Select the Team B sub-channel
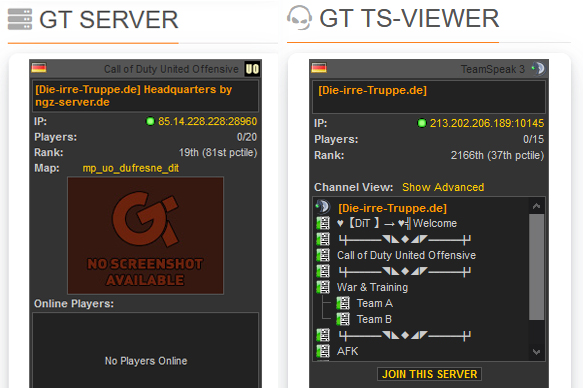 374,319
